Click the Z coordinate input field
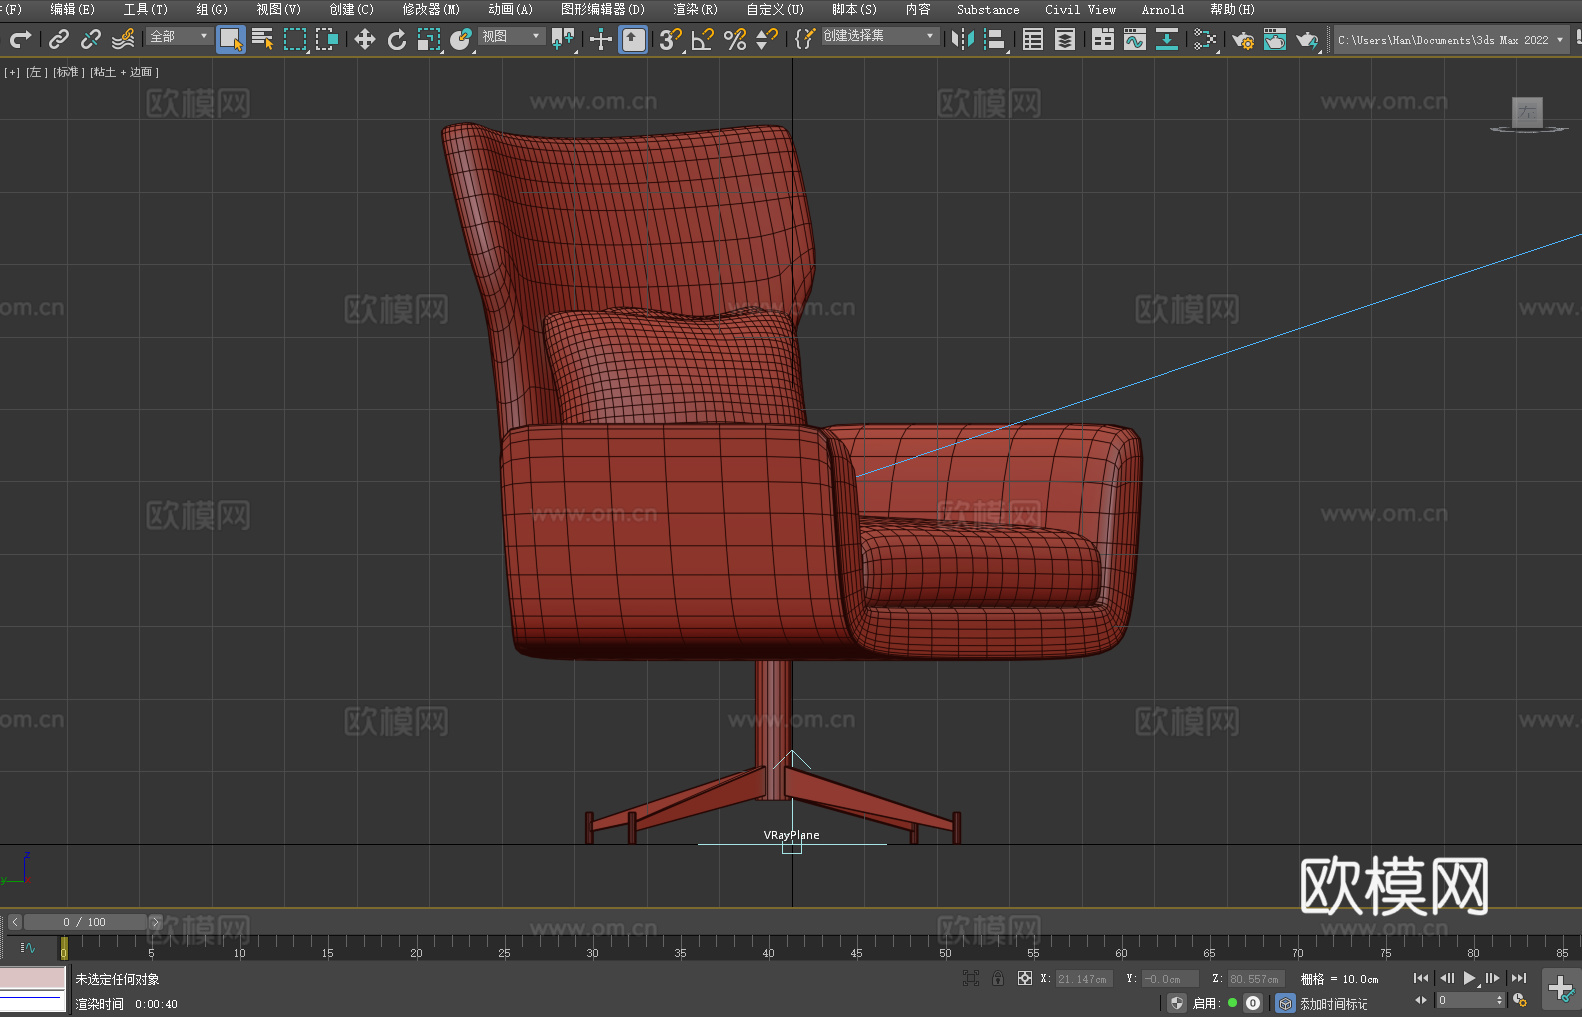 pyautogui.click(x=1255, y=979)
